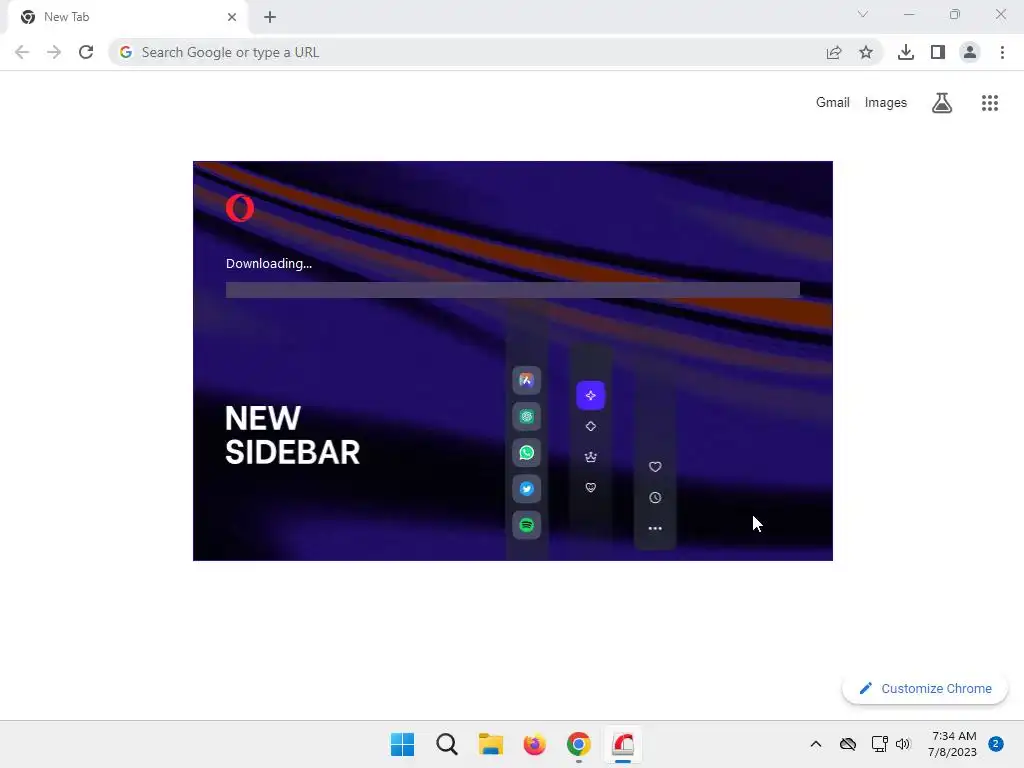Screen dimensions: 1024x768
Task: Click the Aria icon in sidebar preview
Action: [526, 380]
